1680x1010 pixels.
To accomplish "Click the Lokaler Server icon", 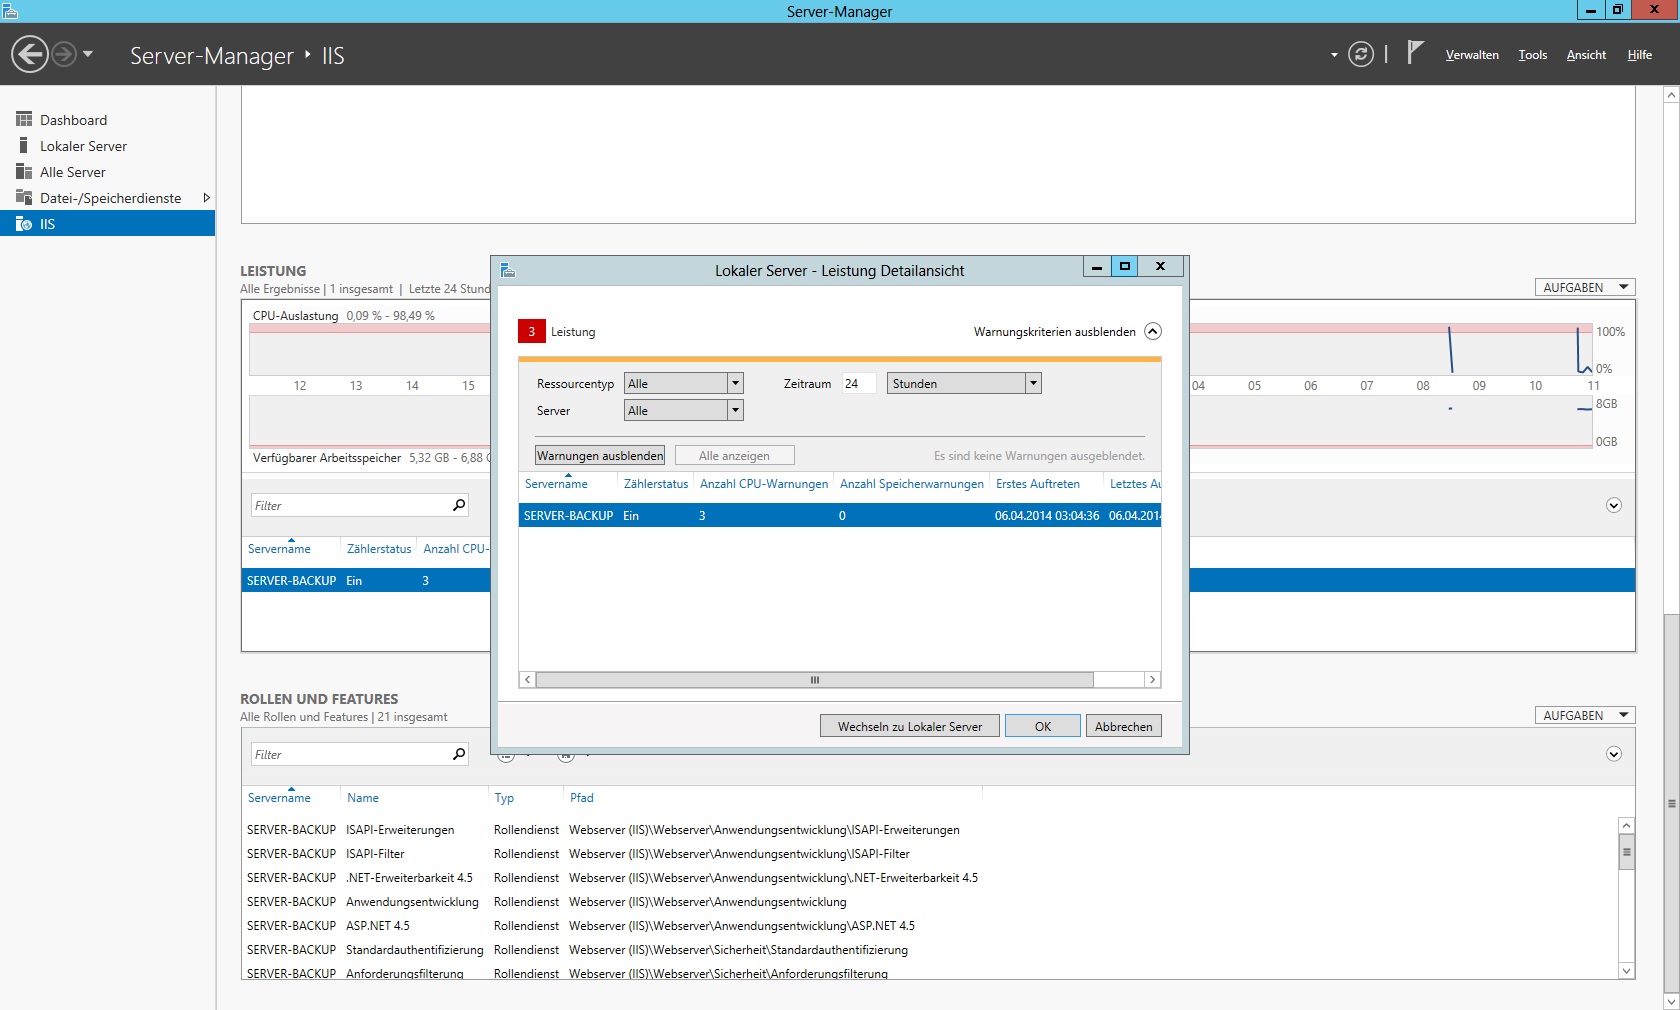I will 24,145.
